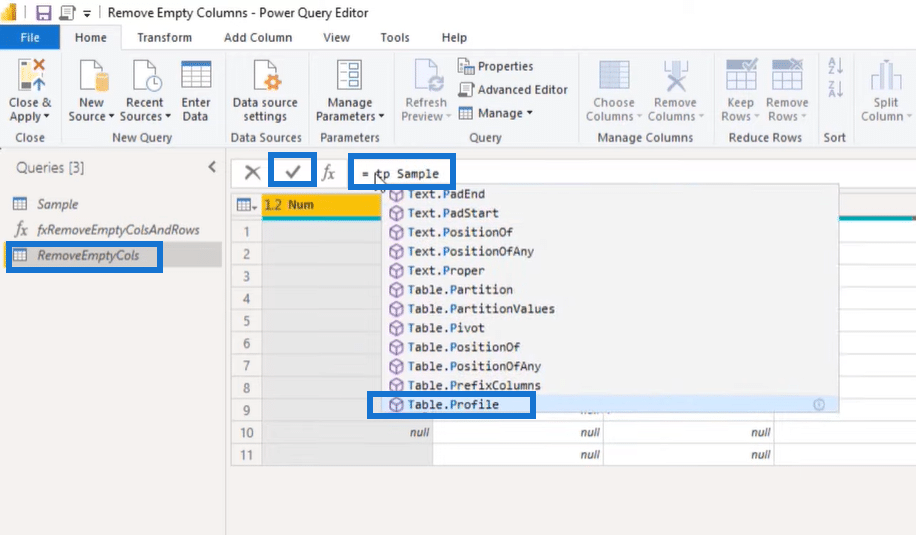Click the Refresh Preview icon
The width and height of the screenshot is (916, 535).
pyautogui.click(x=427, y=76)
